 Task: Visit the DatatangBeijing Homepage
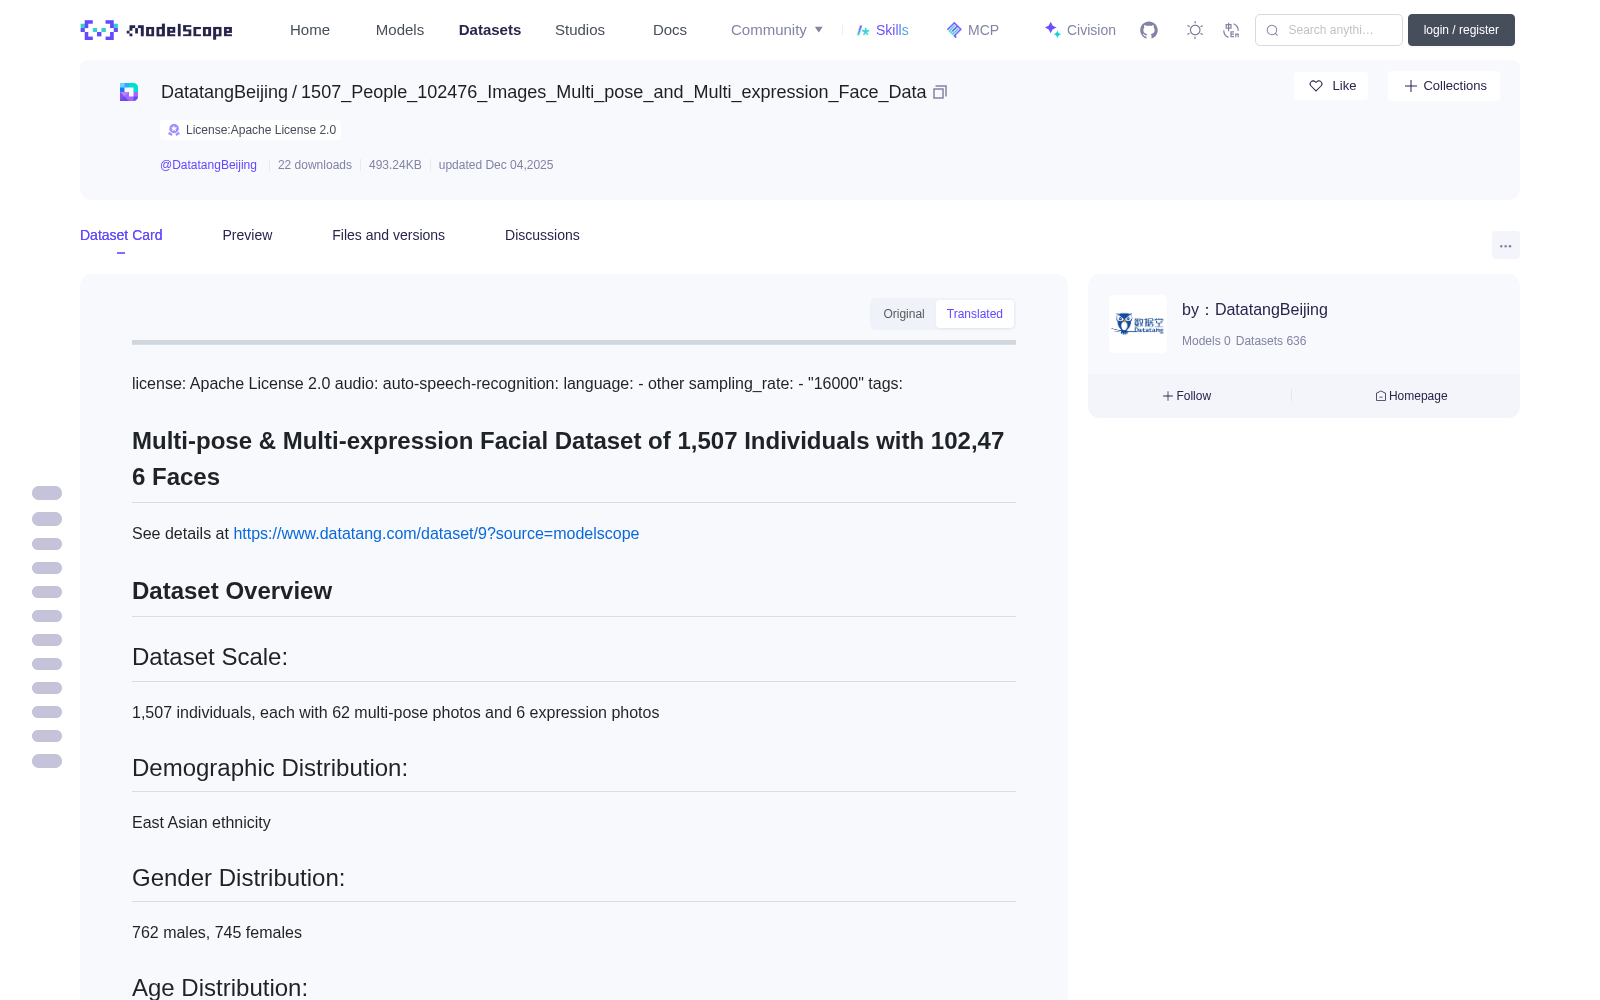coord(1411,396)
